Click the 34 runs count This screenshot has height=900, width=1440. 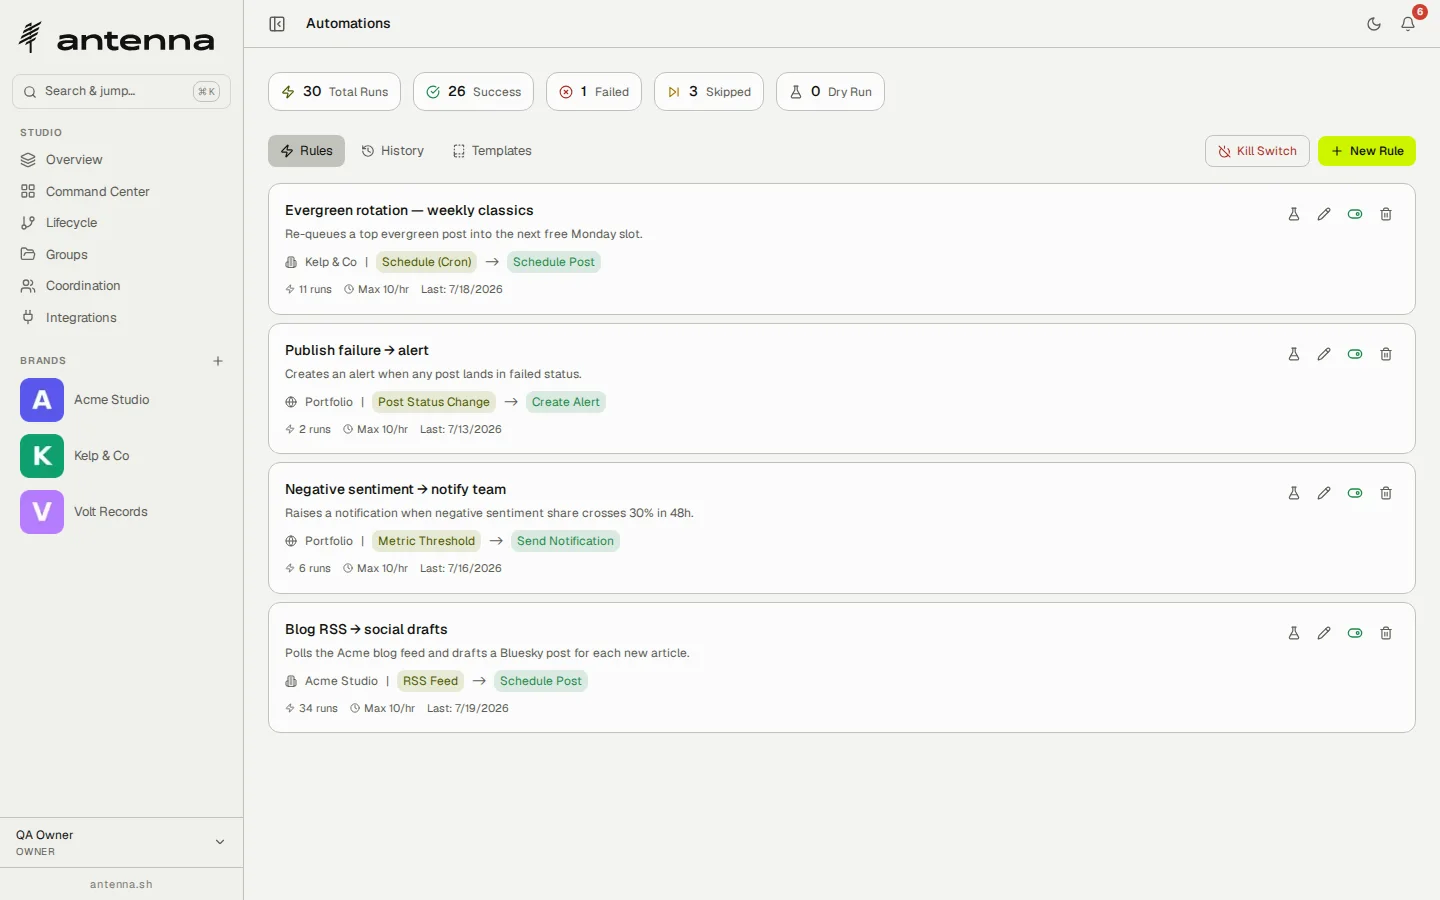(312, 708)
